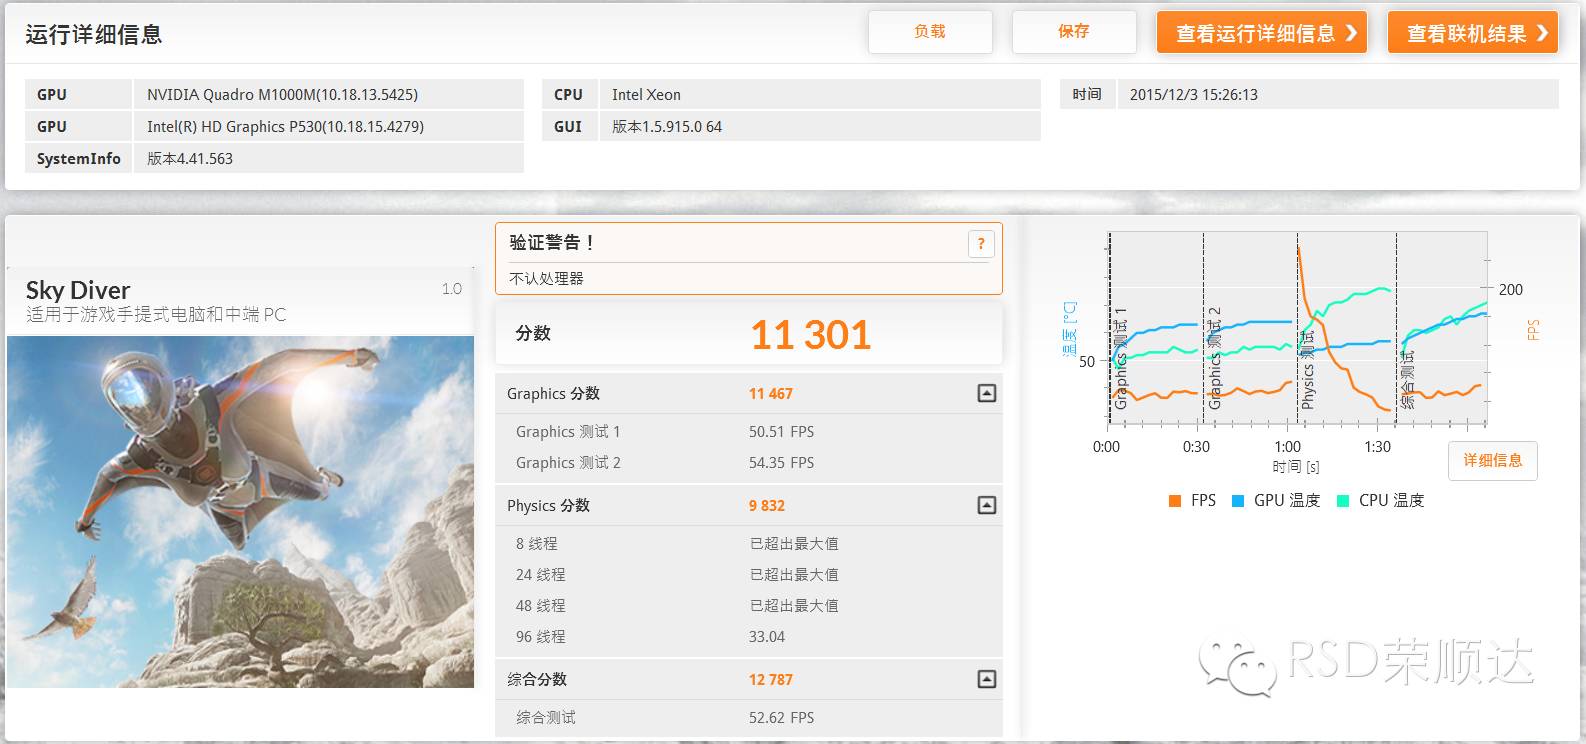The image size is (1586, 744).
Task: Click the 负载 (Load) button
Action: (x=930, y=32)
